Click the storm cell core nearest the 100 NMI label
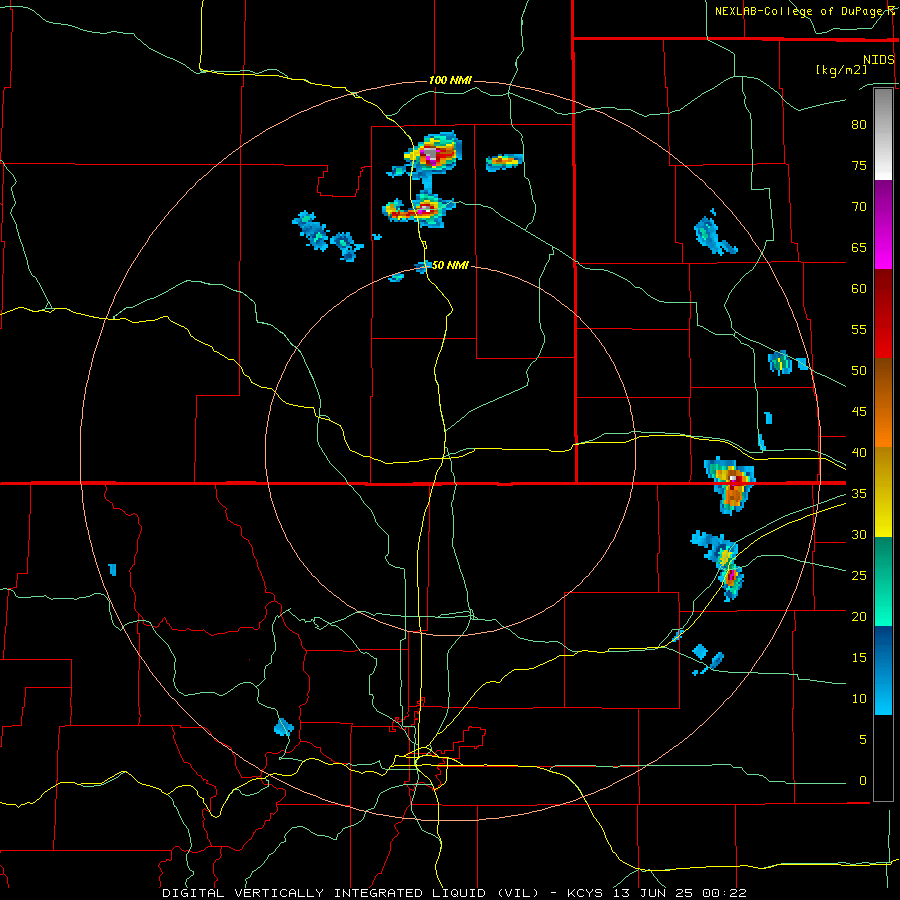This screenshot has height=900, width=900. tap(429, 154)
